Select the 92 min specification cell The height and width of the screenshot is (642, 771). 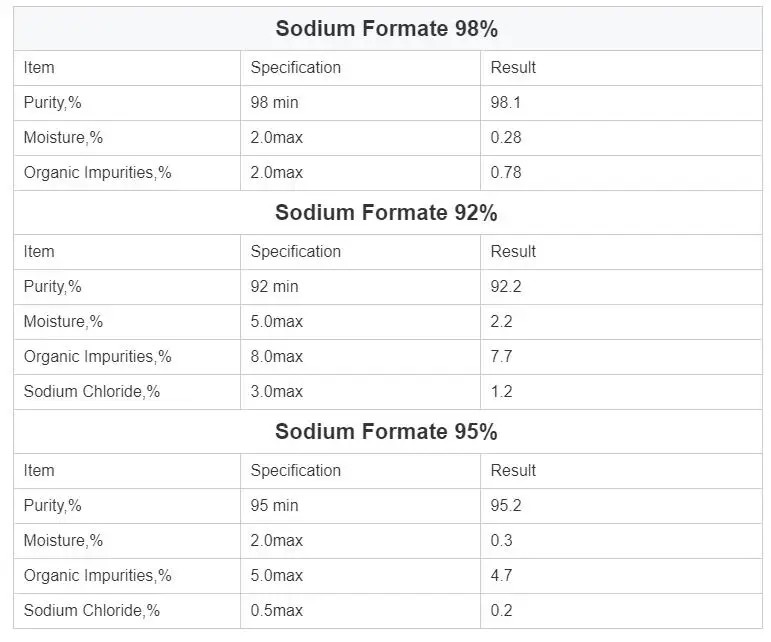tap(274, 287)
